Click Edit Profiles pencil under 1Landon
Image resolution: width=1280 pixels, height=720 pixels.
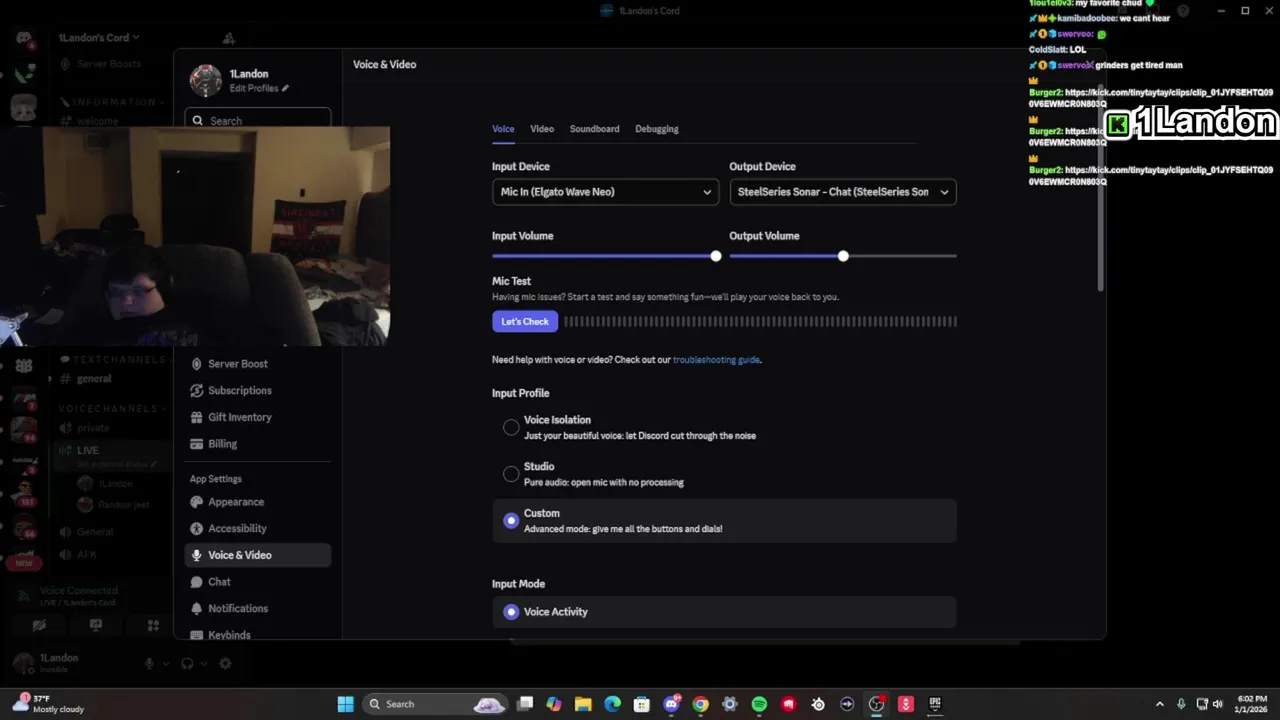[285, 88]
